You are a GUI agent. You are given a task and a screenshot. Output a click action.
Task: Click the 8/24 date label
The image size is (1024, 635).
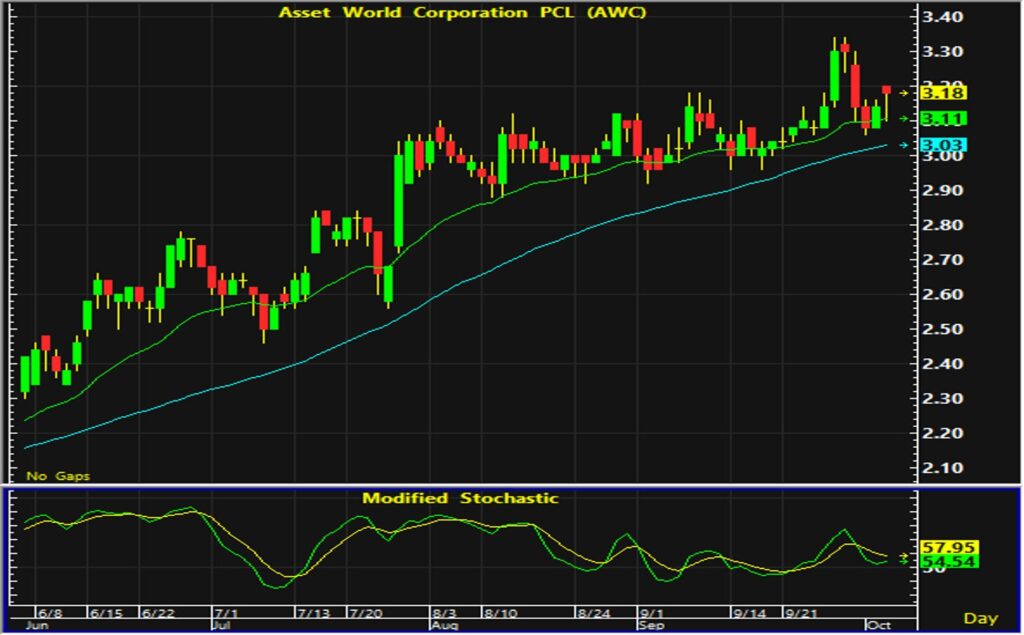point(594,613)
